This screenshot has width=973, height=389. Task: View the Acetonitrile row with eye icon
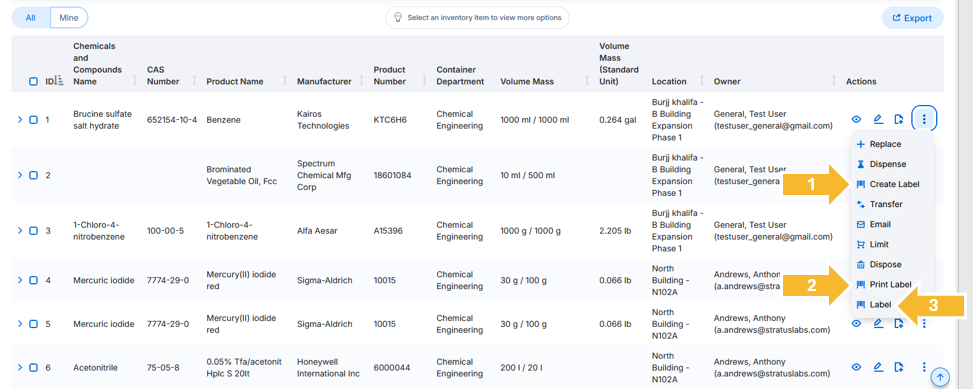tap(856, 367)
